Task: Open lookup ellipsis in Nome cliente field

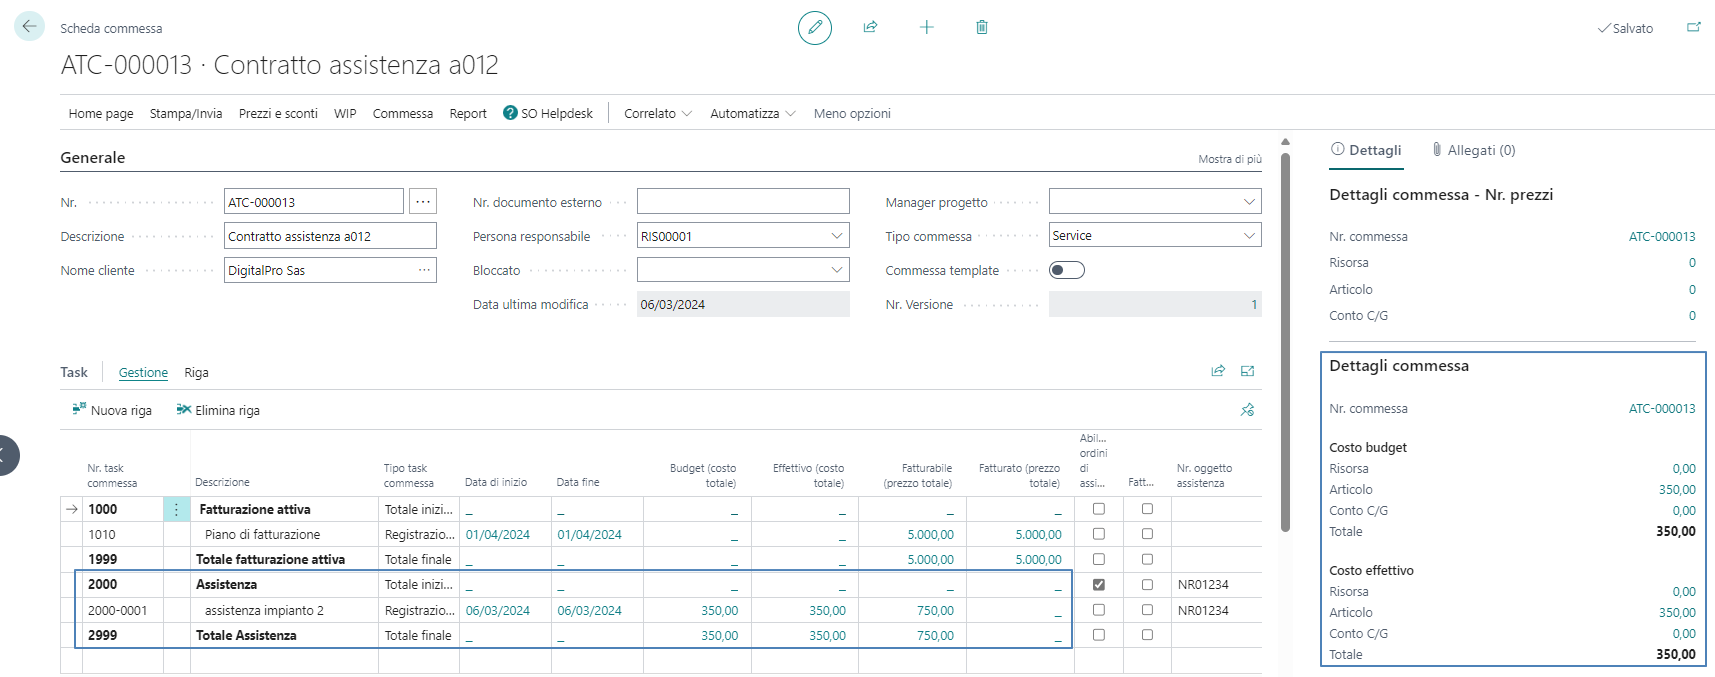Action: pos(424,270)
